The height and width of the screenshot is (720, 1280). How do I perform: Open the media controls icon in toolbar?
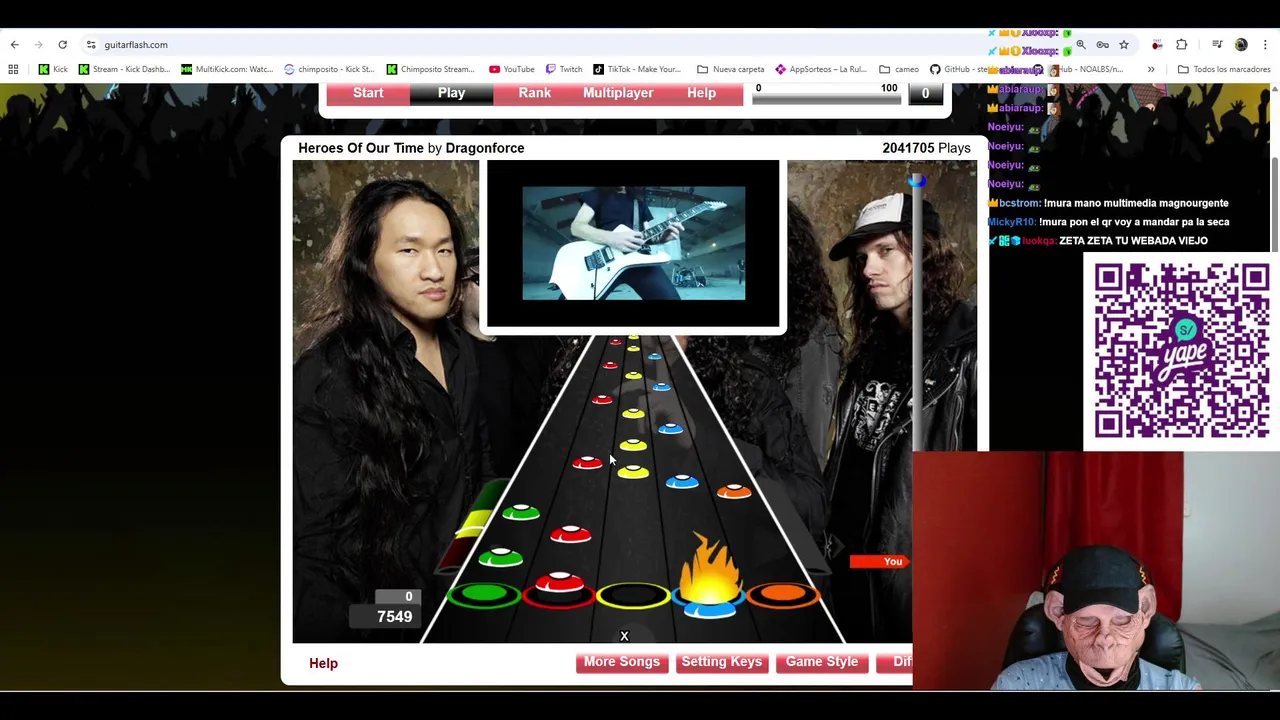[x=1217, y=45]
